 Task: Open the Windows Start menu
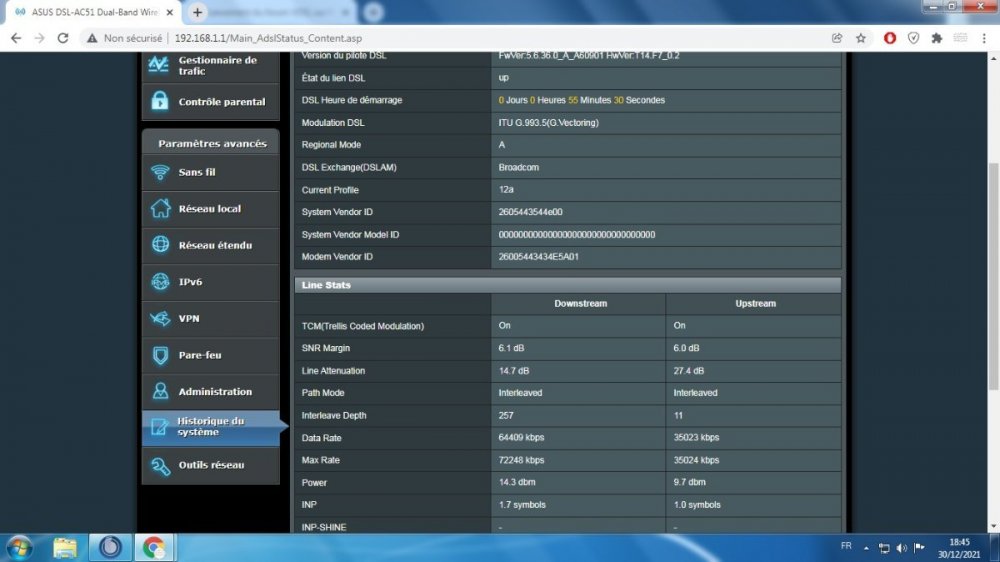pyautogui.click(x=19, y=547)
